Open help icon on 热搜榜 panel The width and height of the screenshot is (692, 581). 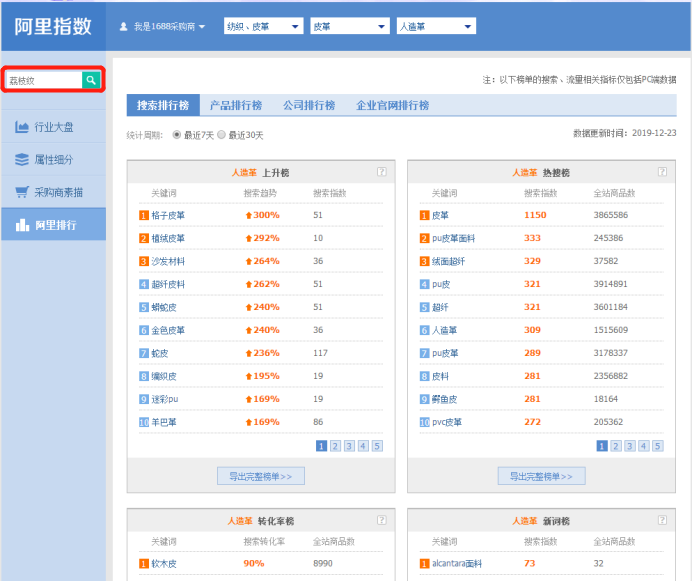tap(662, 172)
